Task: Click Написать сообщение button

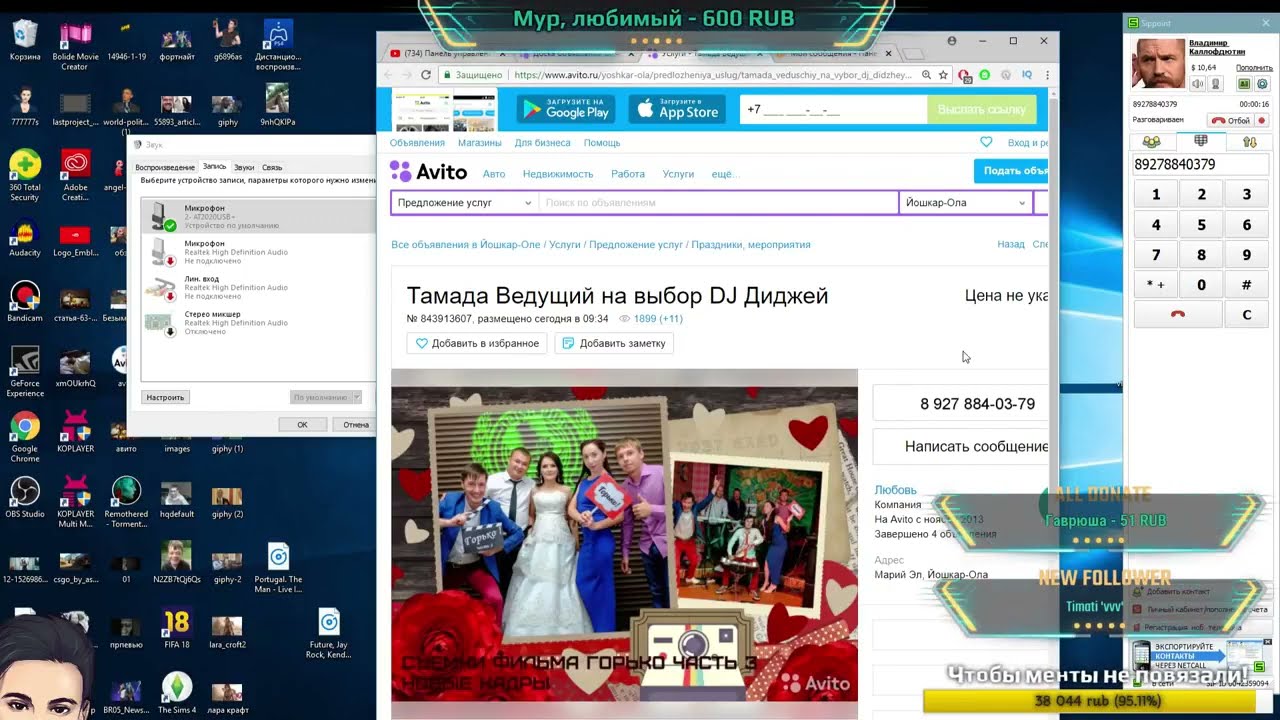Action: click(x=961, y=447)
